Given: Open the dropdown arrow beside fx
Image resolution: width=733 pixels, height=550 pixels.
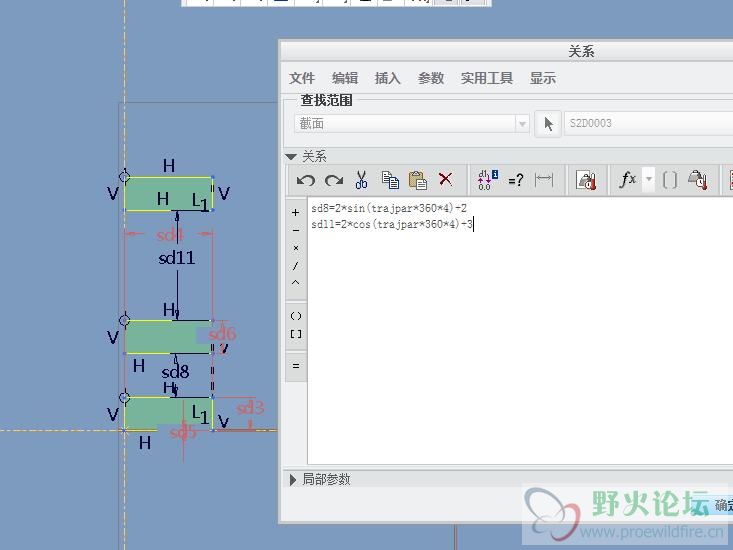Looking at the screenshot, I should pos(649,179).
